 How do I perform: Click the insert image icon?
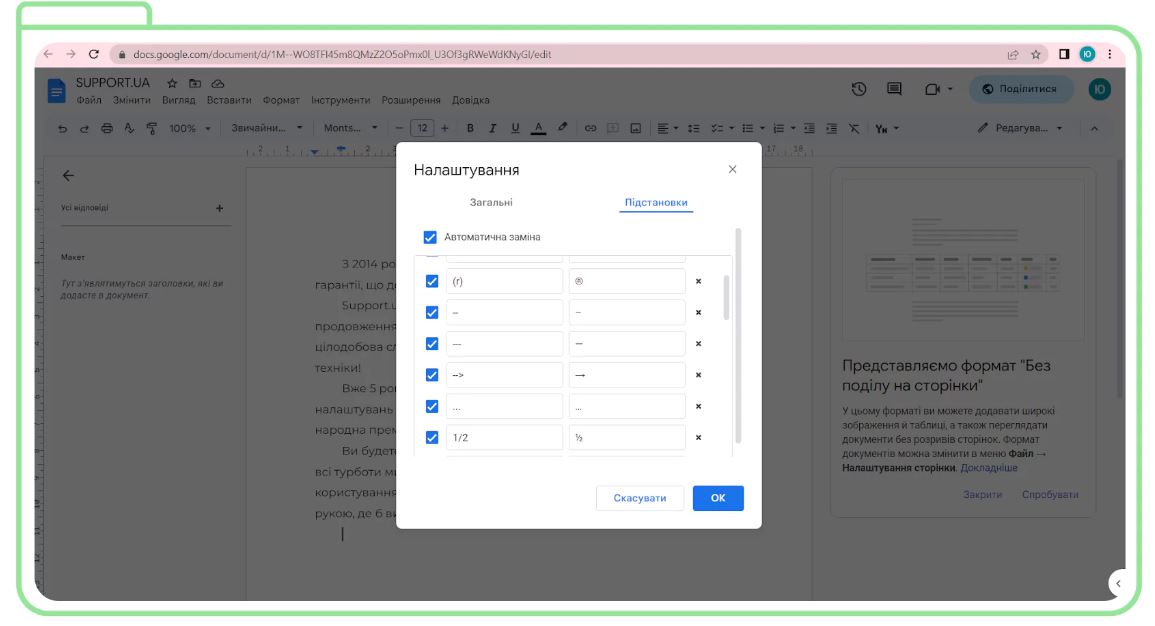pyautogui.click(x=635, y=128)
